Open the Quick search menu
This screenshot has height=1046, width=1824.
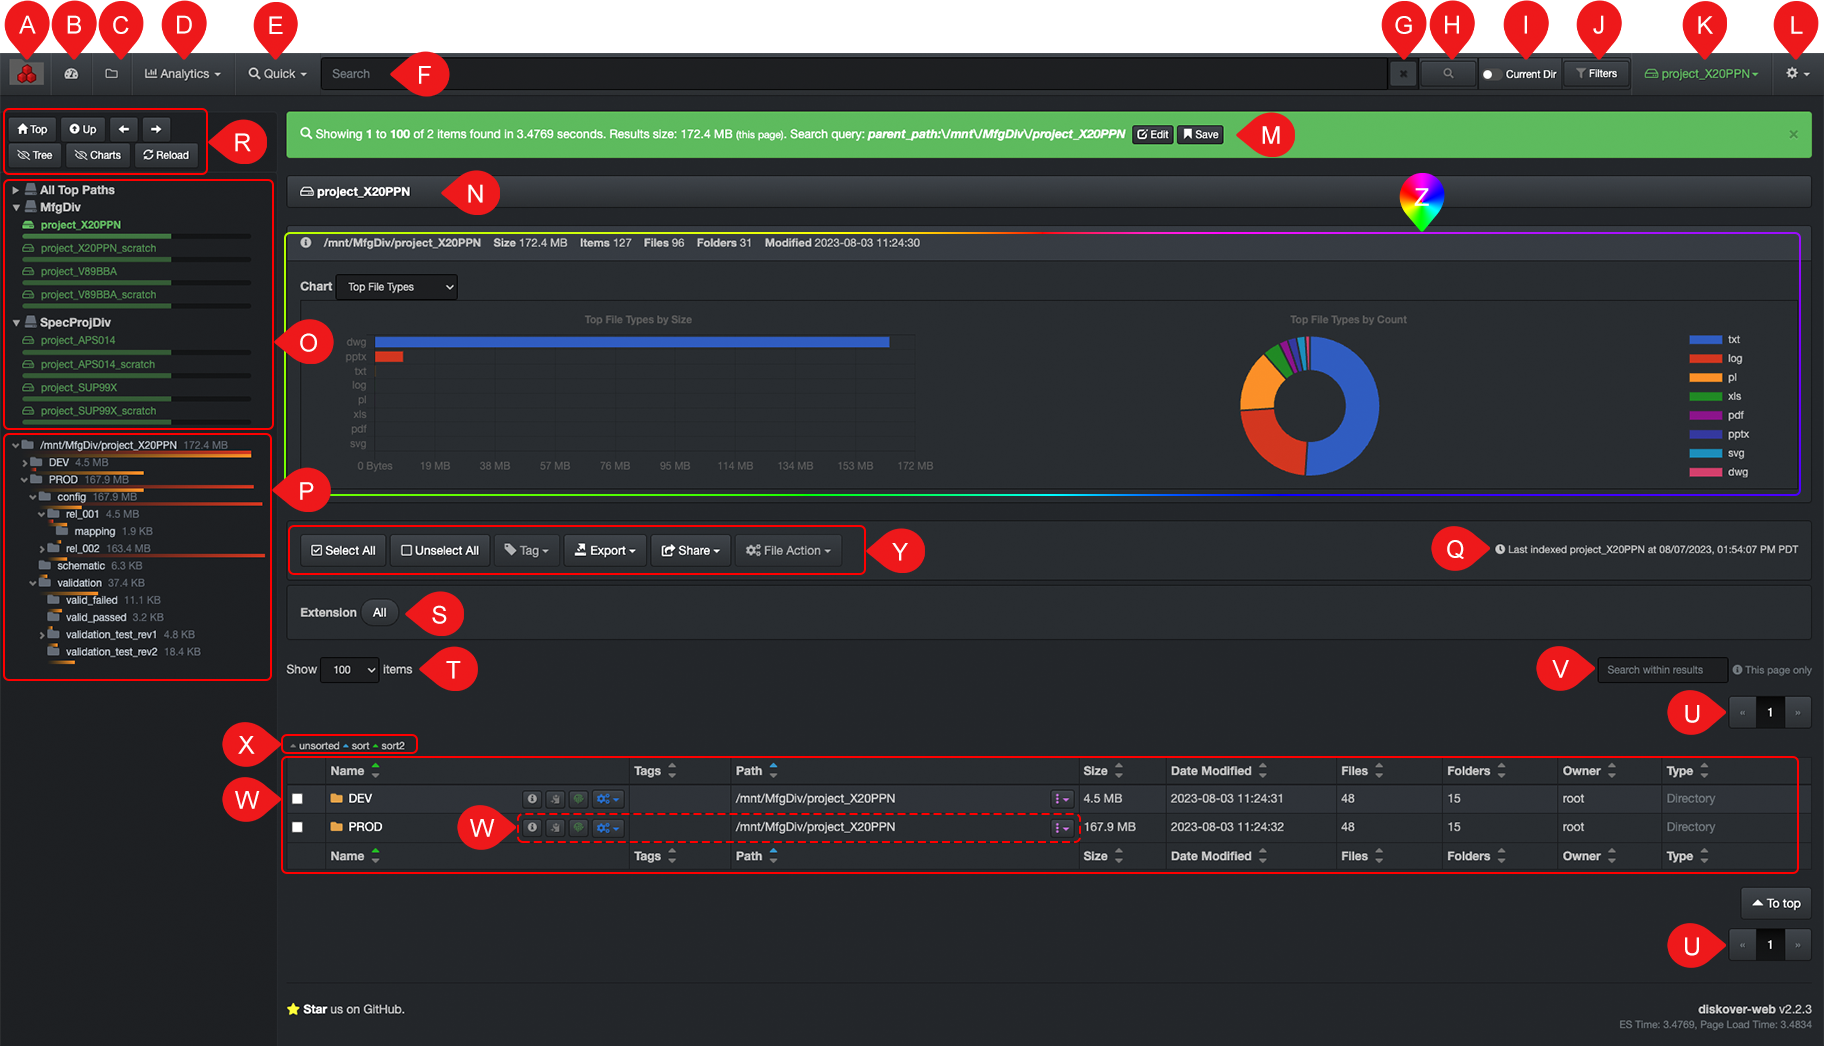[x=278, y=74]
